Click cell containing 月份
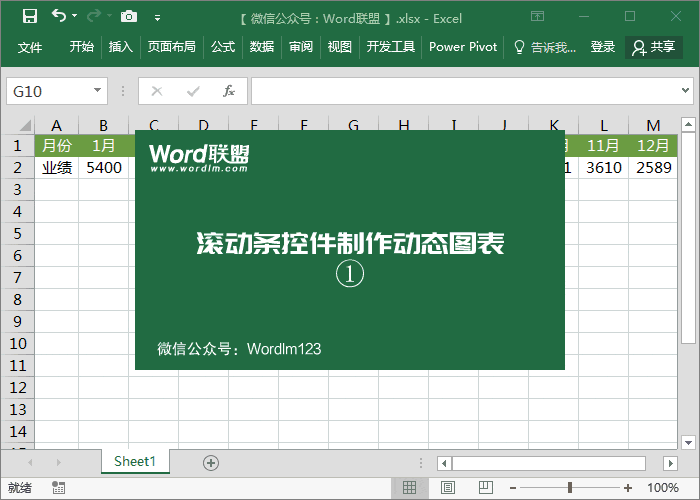 pos(57,146)
